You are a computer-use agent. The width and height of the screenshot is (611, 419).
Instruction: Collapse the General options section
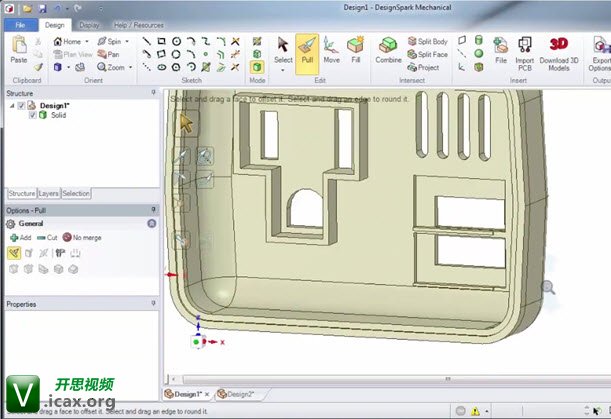[x=152, y=223]
